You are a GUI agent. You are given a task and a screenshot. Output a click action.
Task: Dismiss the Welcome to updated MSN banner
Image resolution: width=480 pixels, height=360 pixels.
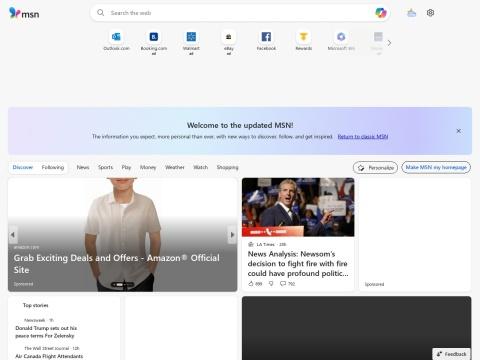(x=458, y=131)
